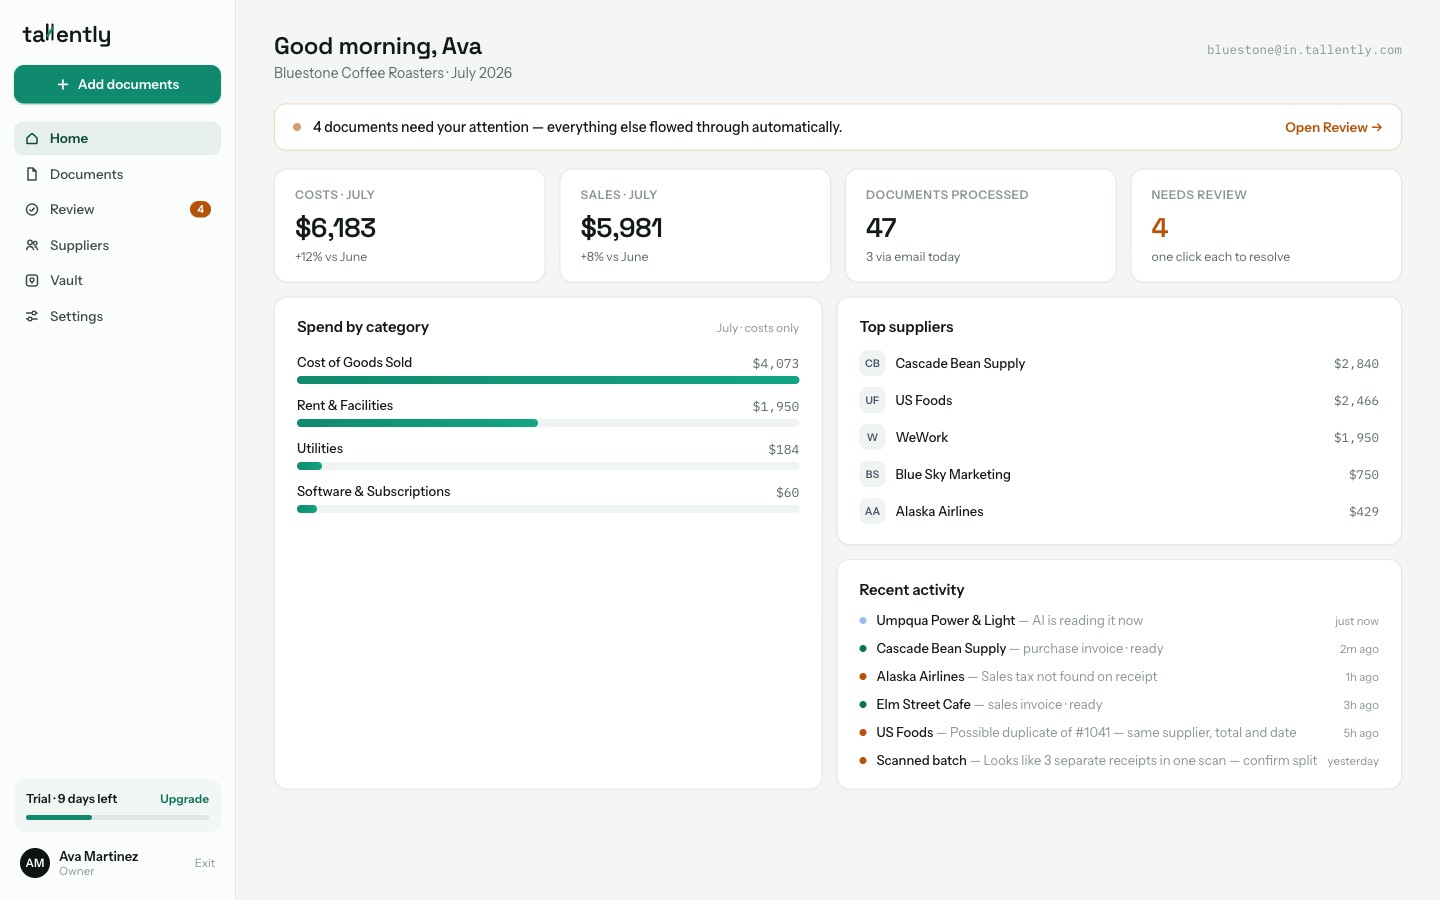Click the orange dot beside Scanned batch activity
Viewport: 1440px width, 900px height.
pos(863,761)
